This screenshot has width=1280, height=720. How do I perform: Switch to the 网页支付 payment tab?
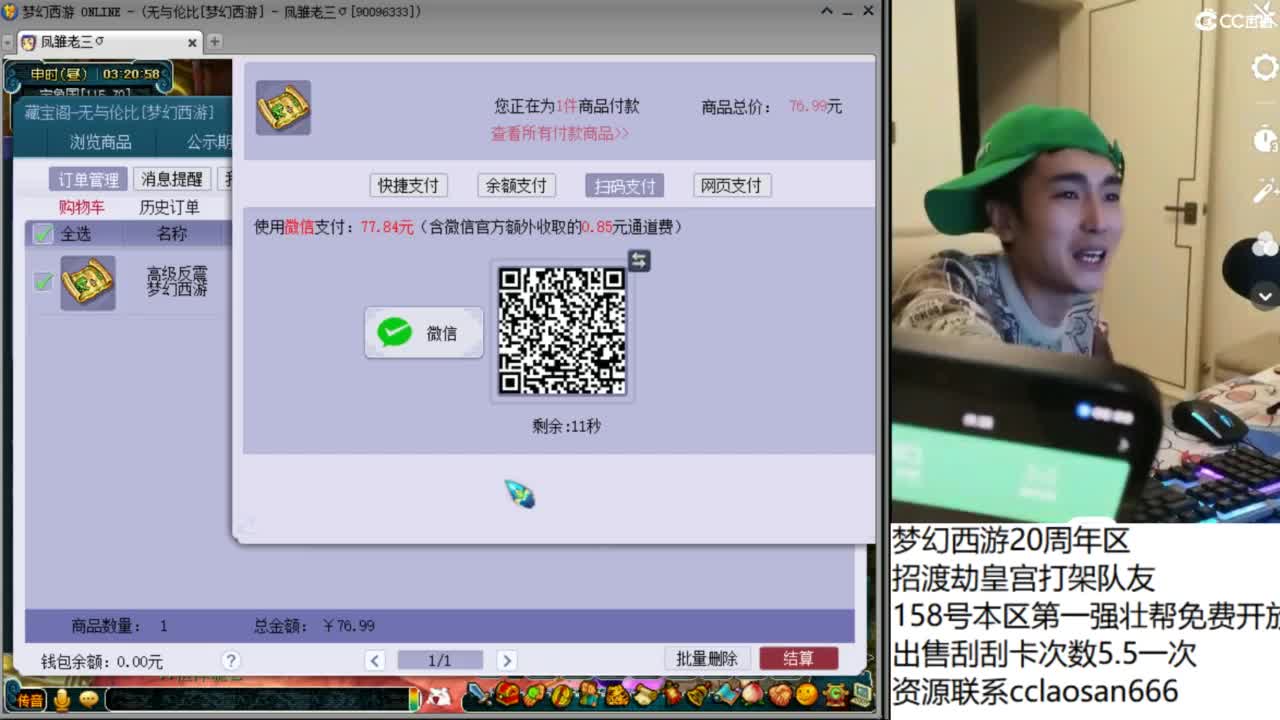coord(731,185)
